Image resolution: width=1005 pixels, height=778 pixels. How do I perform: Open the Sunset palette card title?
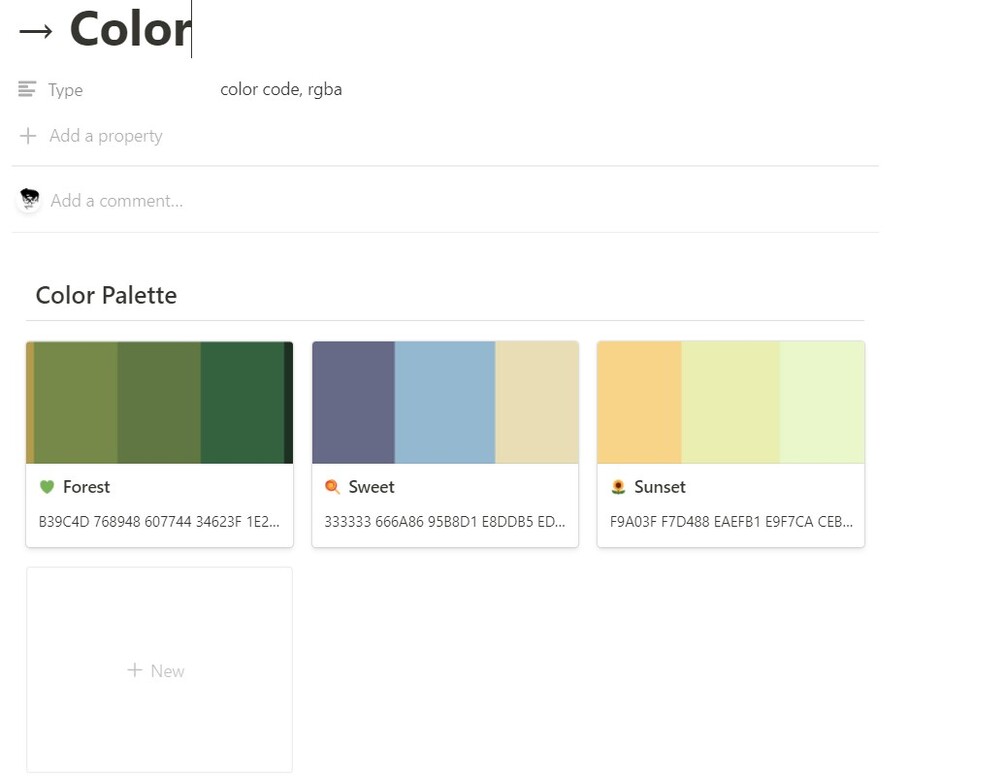click(x=659, y=487)
